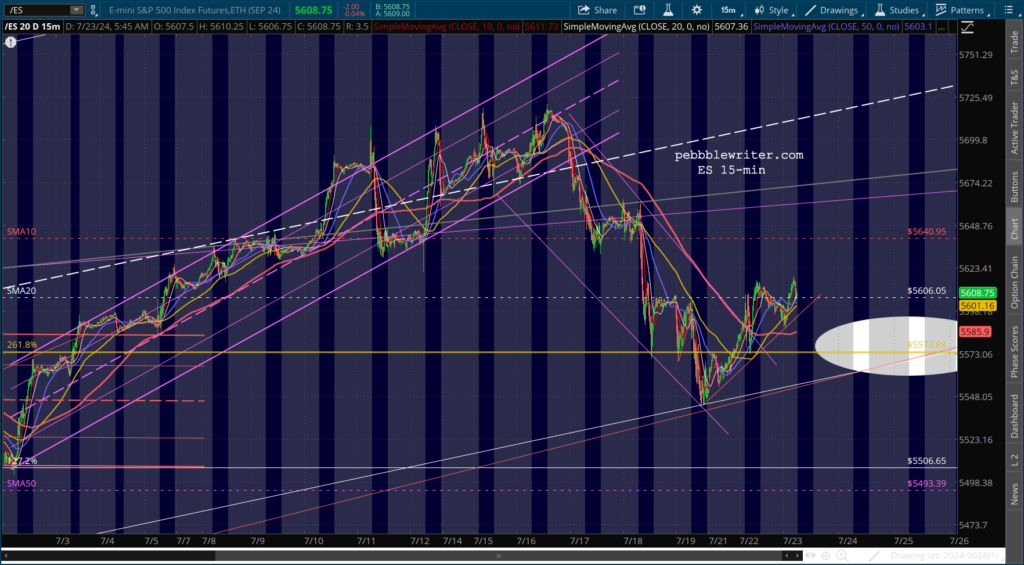
Task: Click the horizontal scrollbar thumb
Action: [500, 555]
